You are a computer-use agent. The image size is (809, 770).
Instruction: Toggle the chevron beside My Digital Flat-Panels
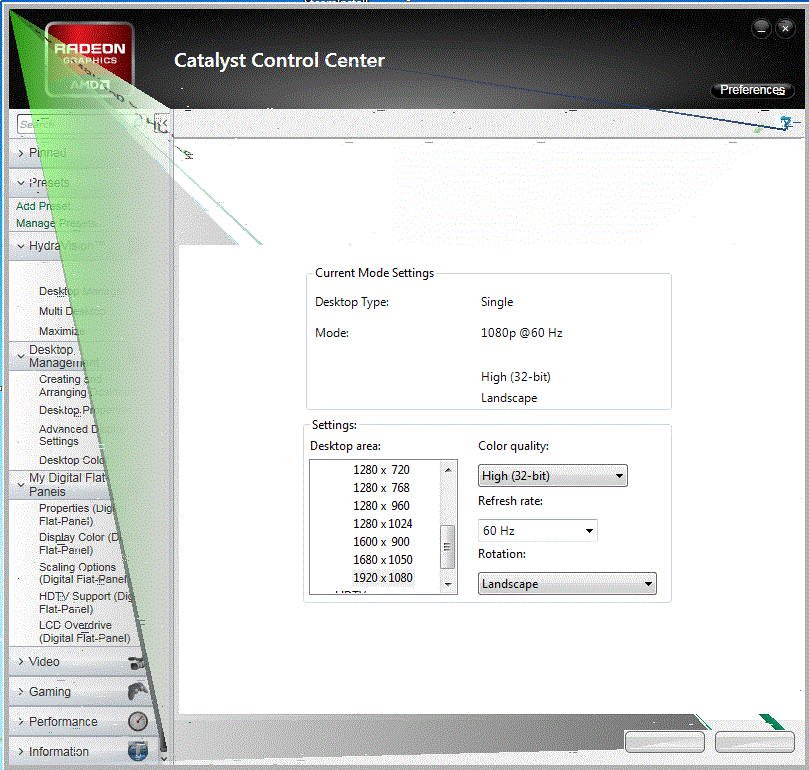pos(21,485)
